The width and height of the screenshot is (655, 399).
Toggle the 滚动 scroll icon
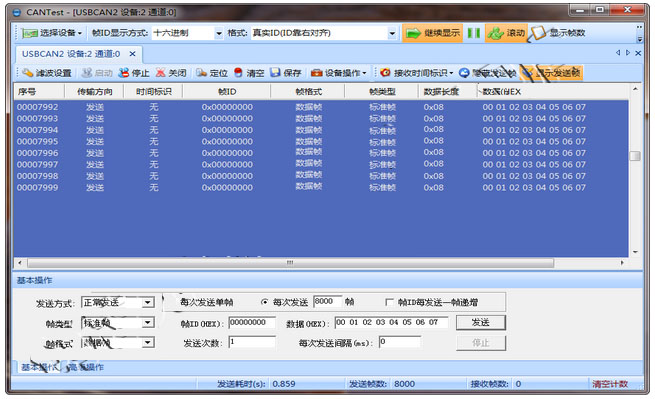point(496,33)
